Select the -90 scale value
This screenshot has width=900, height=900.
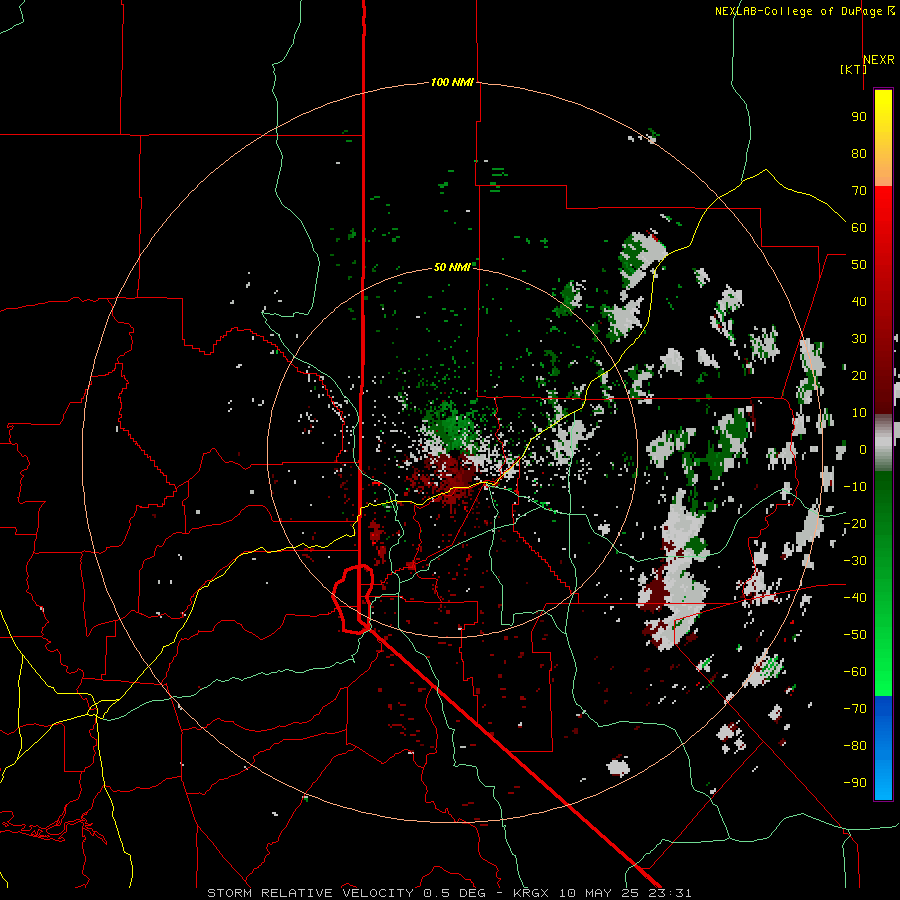click(x=855, y=782)
